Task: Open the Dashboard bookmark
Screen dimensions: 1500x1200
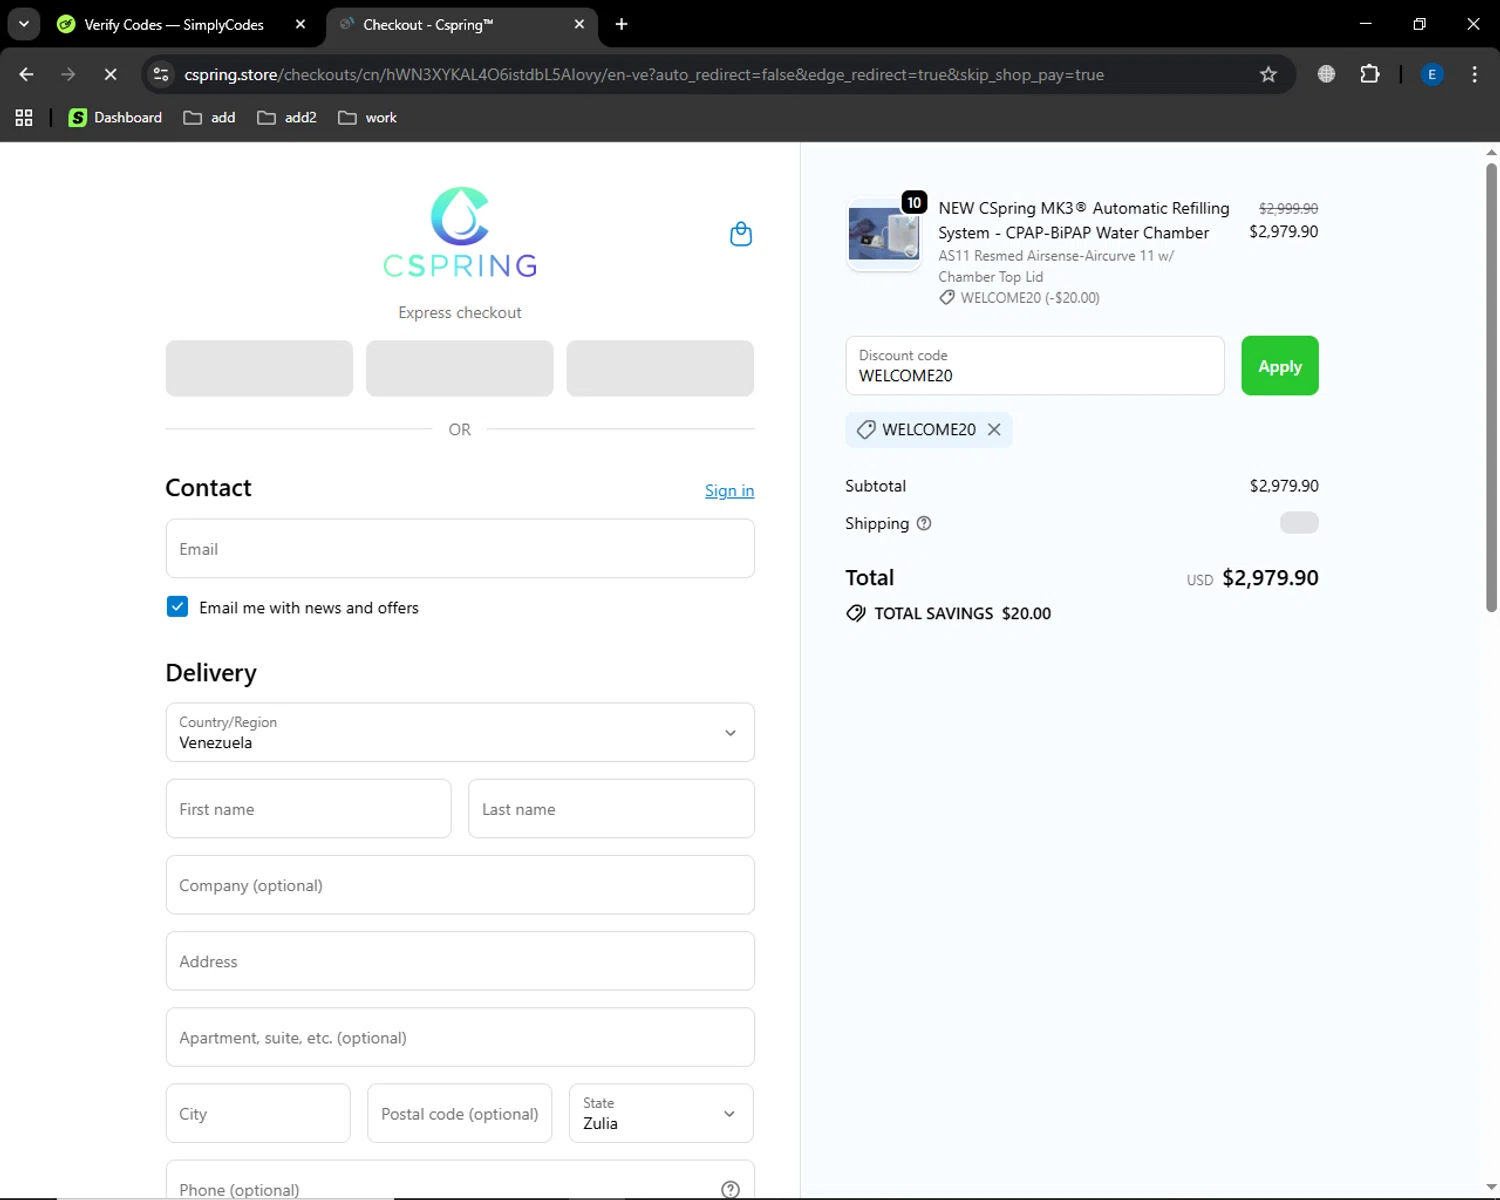Action: point(115,118)
